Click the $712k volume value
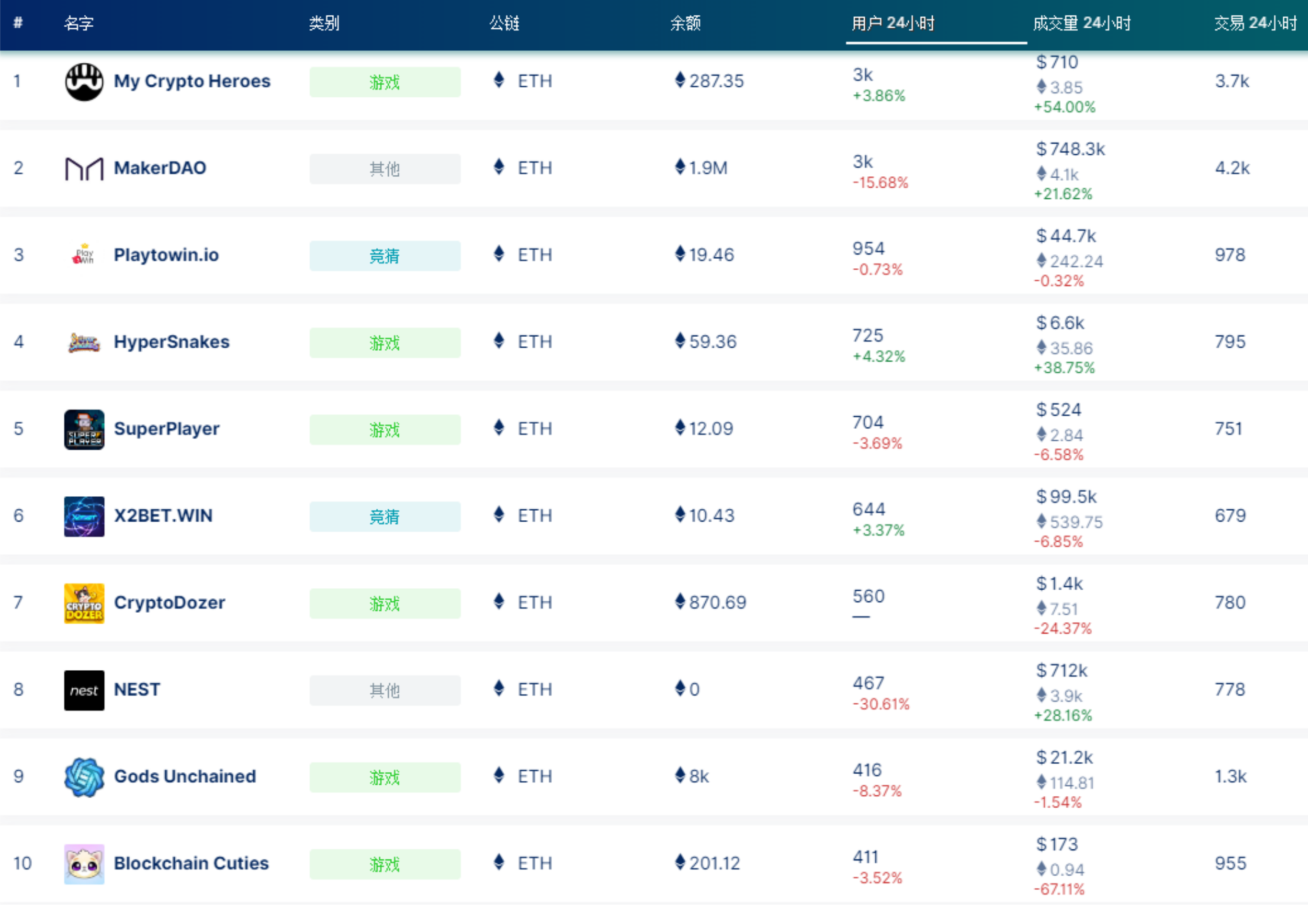The width and height of the screenshot is (1308, 908). [x=1062, y=671]
